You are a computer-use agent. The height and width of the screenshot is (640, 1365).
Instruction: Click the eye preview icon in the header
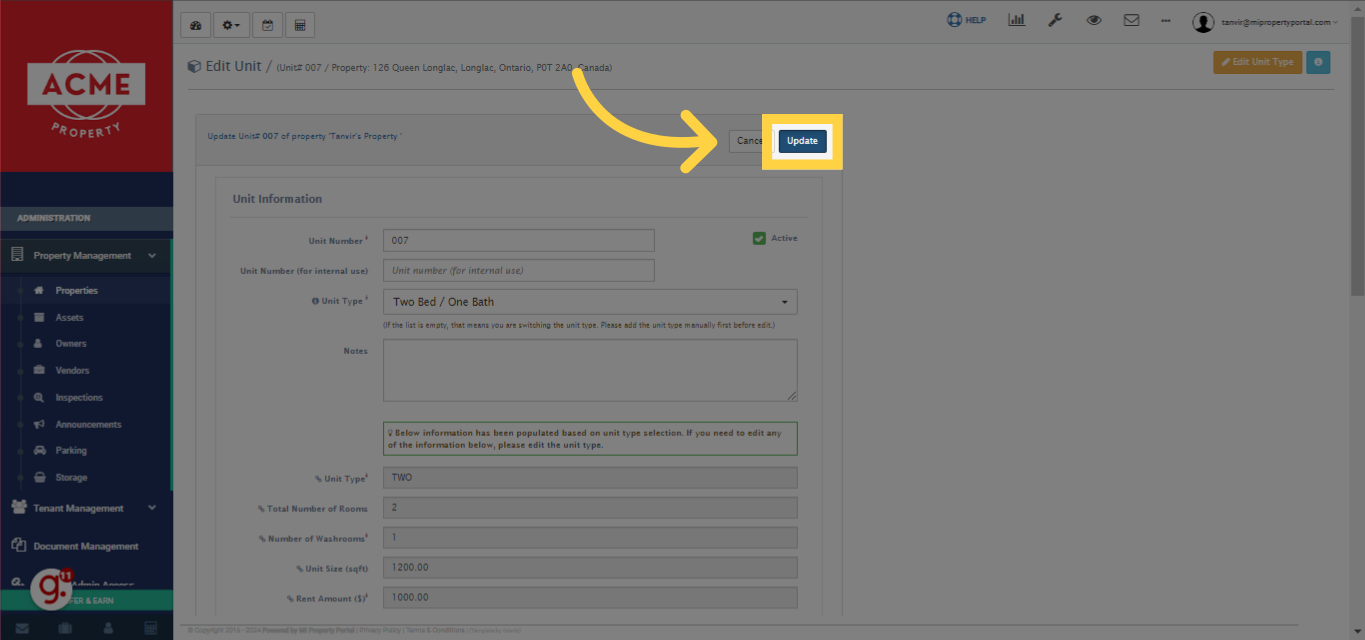1093,19
